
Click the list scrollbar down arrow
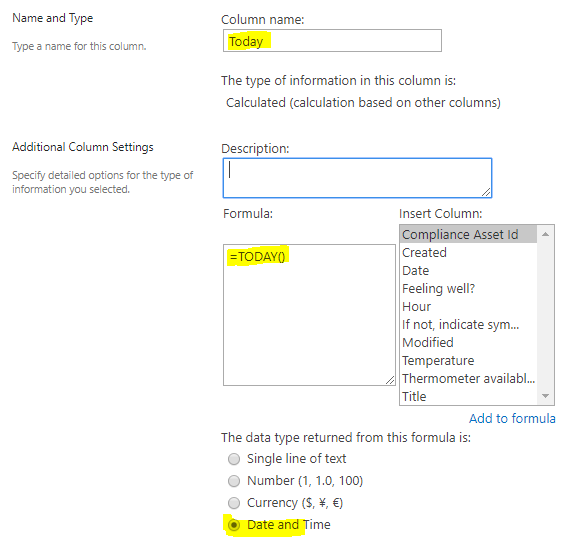pyautogui.click(x=545, y=396)
